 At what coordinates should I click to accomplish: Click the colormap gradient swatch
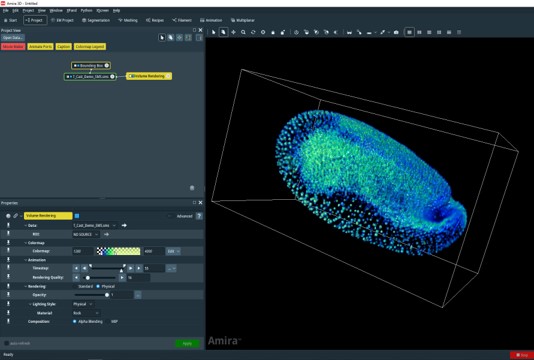click(119, 251)
